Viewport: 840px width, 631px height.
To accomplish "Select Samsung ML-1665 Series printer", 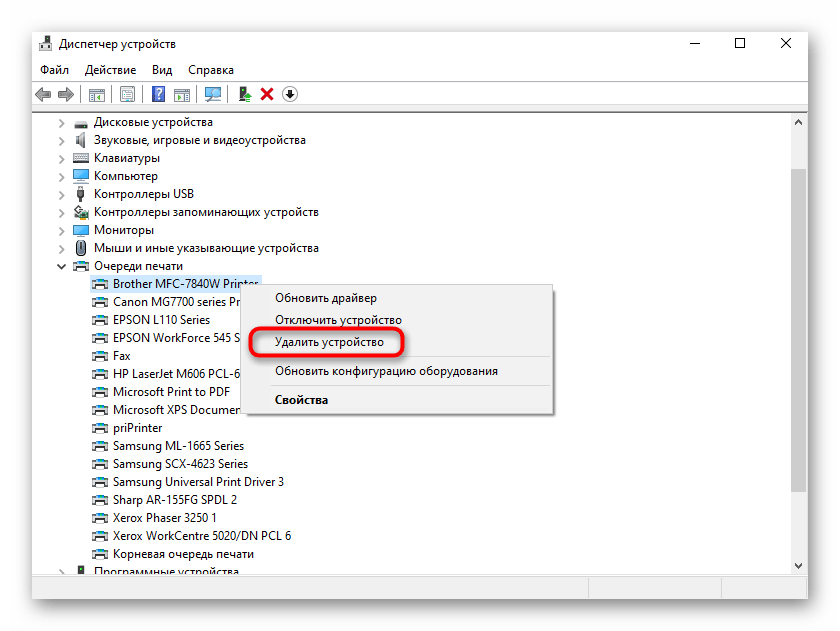I will (178, 446).
